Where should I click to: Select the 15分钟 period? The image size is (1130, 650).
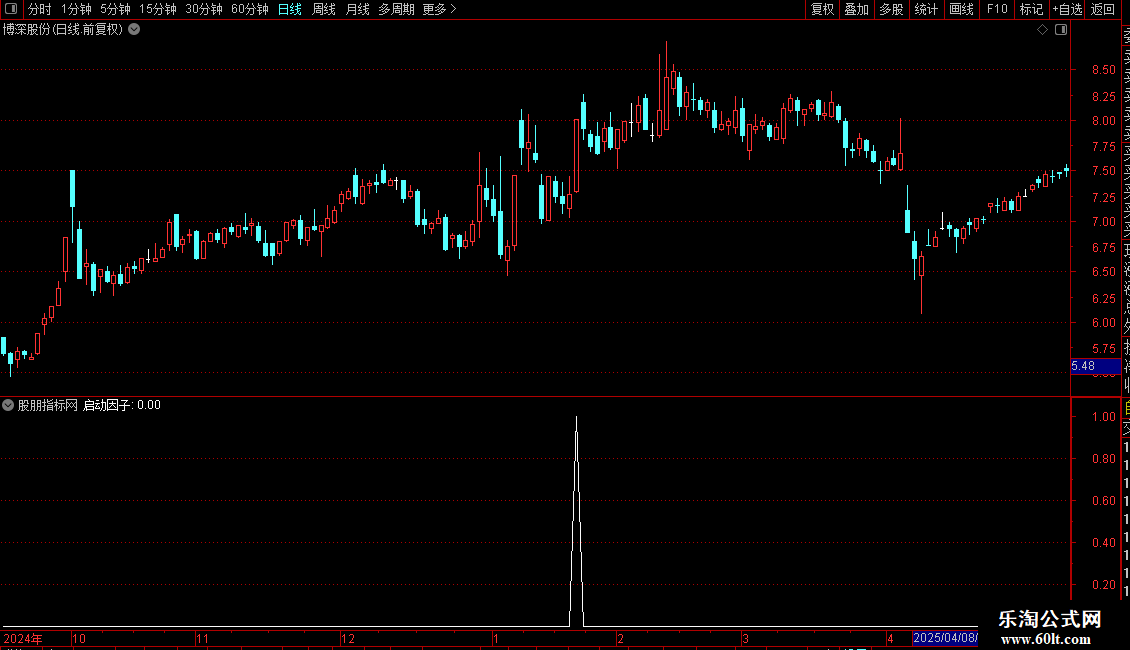(157, 9)
